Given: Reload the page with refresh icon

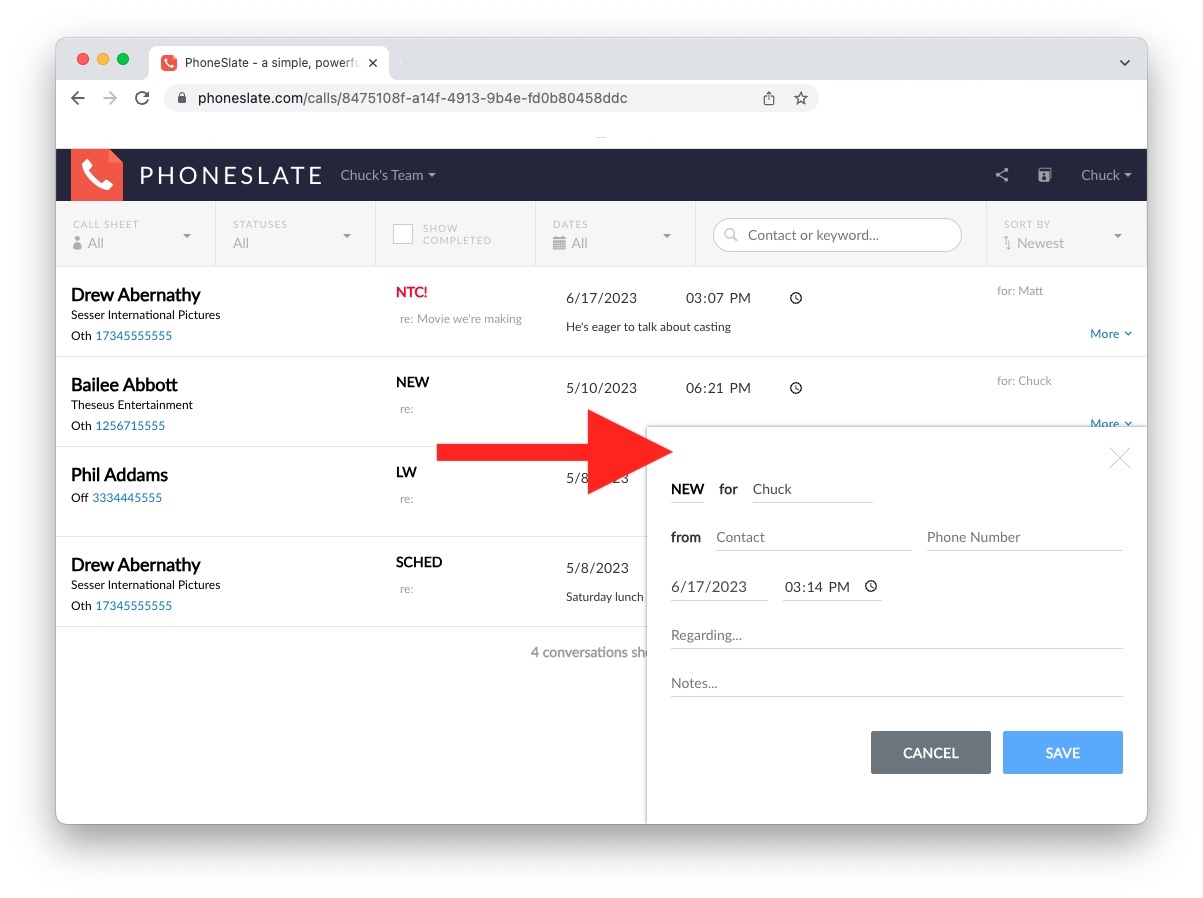Looking at the screenshot, I should 142,98.
